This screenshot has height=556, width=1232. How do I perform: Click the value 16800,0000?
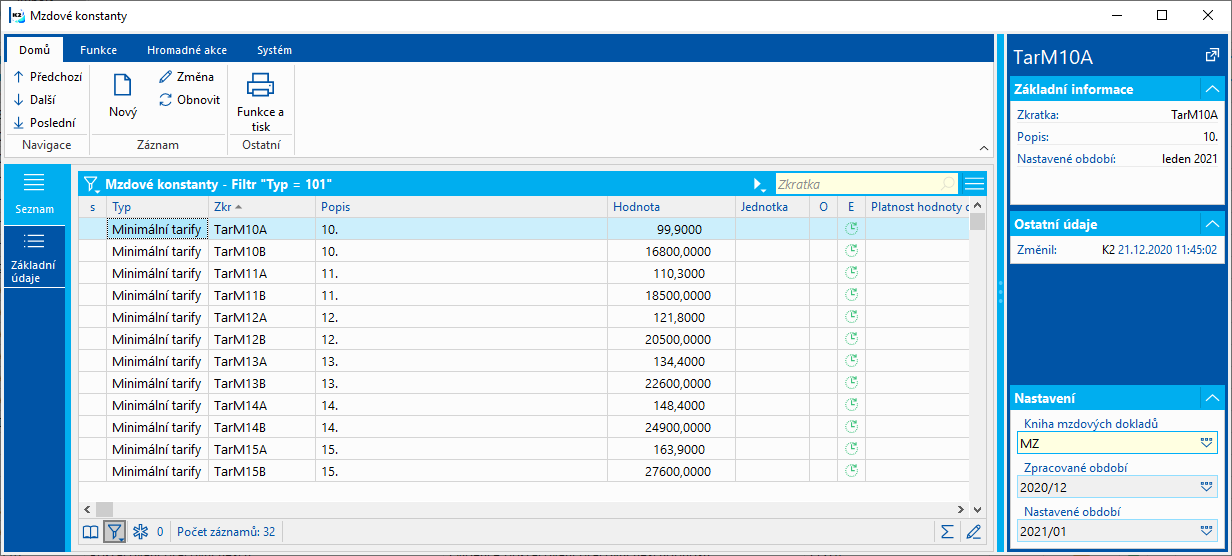pyautogui.click(x=678, y=251)
